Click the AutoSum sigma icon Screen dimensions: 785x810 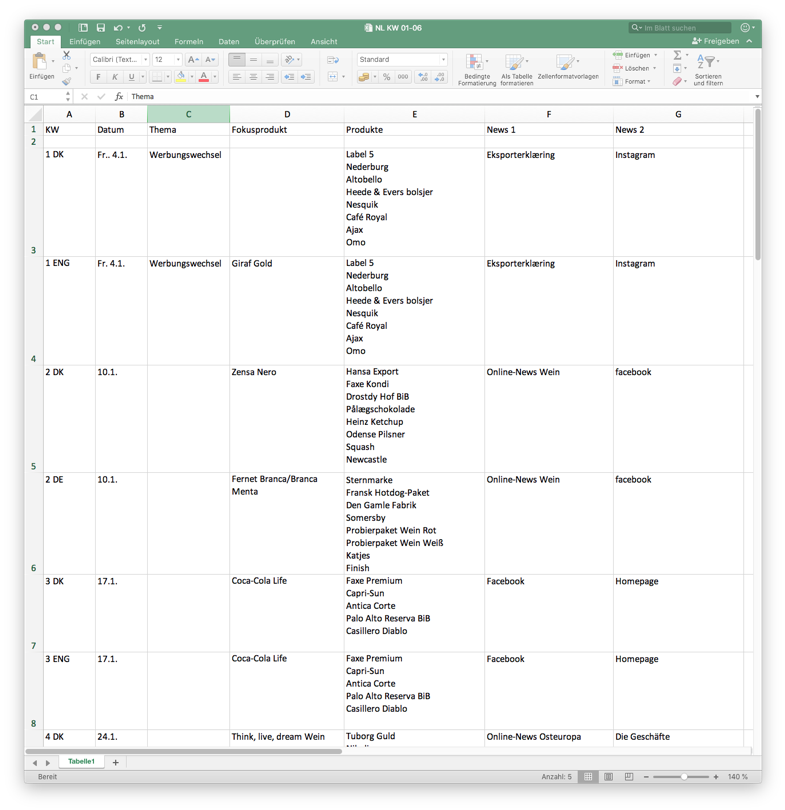click(x=677, y=56)
